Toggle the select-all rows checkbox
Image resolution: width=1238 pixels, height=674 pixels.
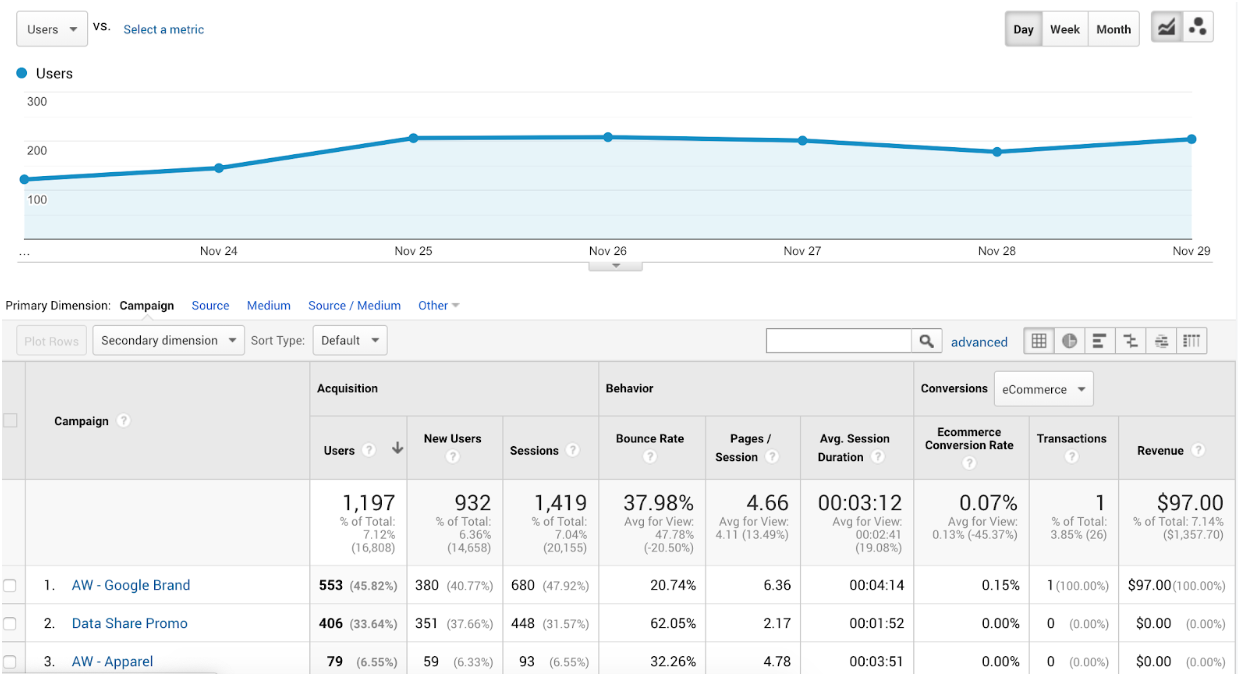click(x=11, y=421)
